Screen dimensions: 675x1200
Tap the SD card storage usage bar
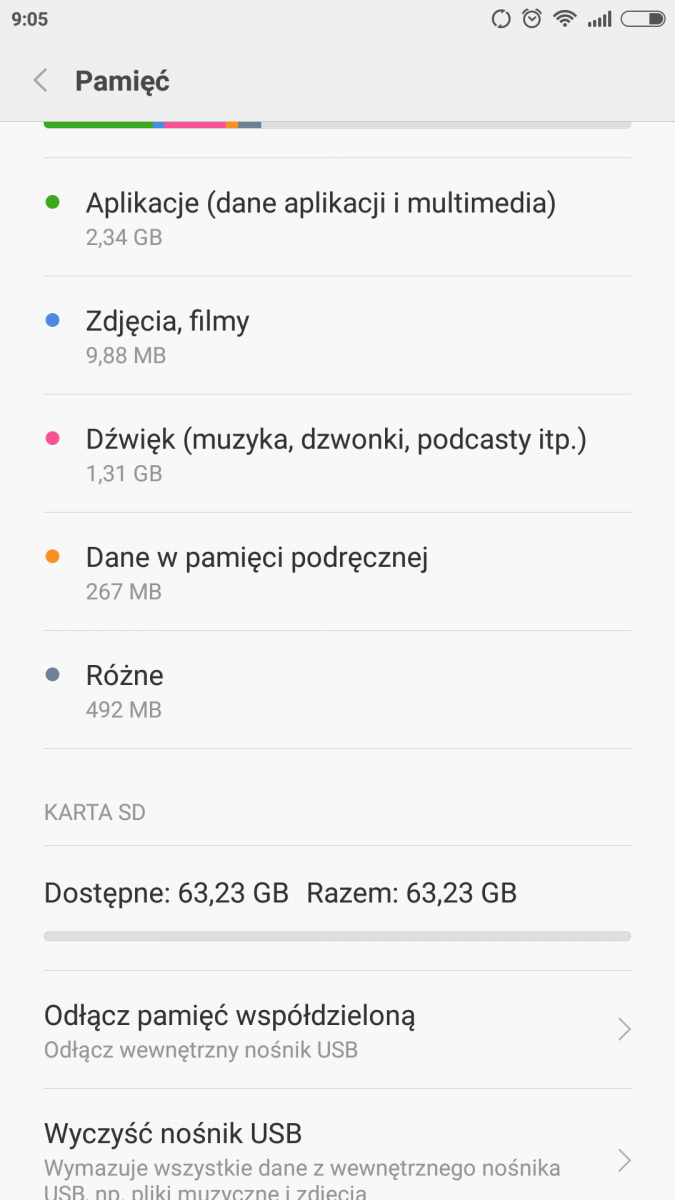click(x=337, y=937)
